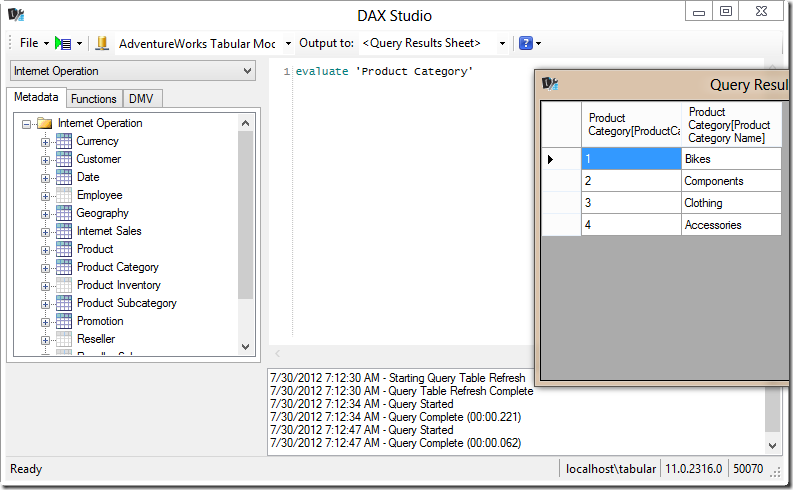Image resolution: width=793 pixels, height=490 pixels.
Task: Open the File menu
Action: [x=29, y=43]
